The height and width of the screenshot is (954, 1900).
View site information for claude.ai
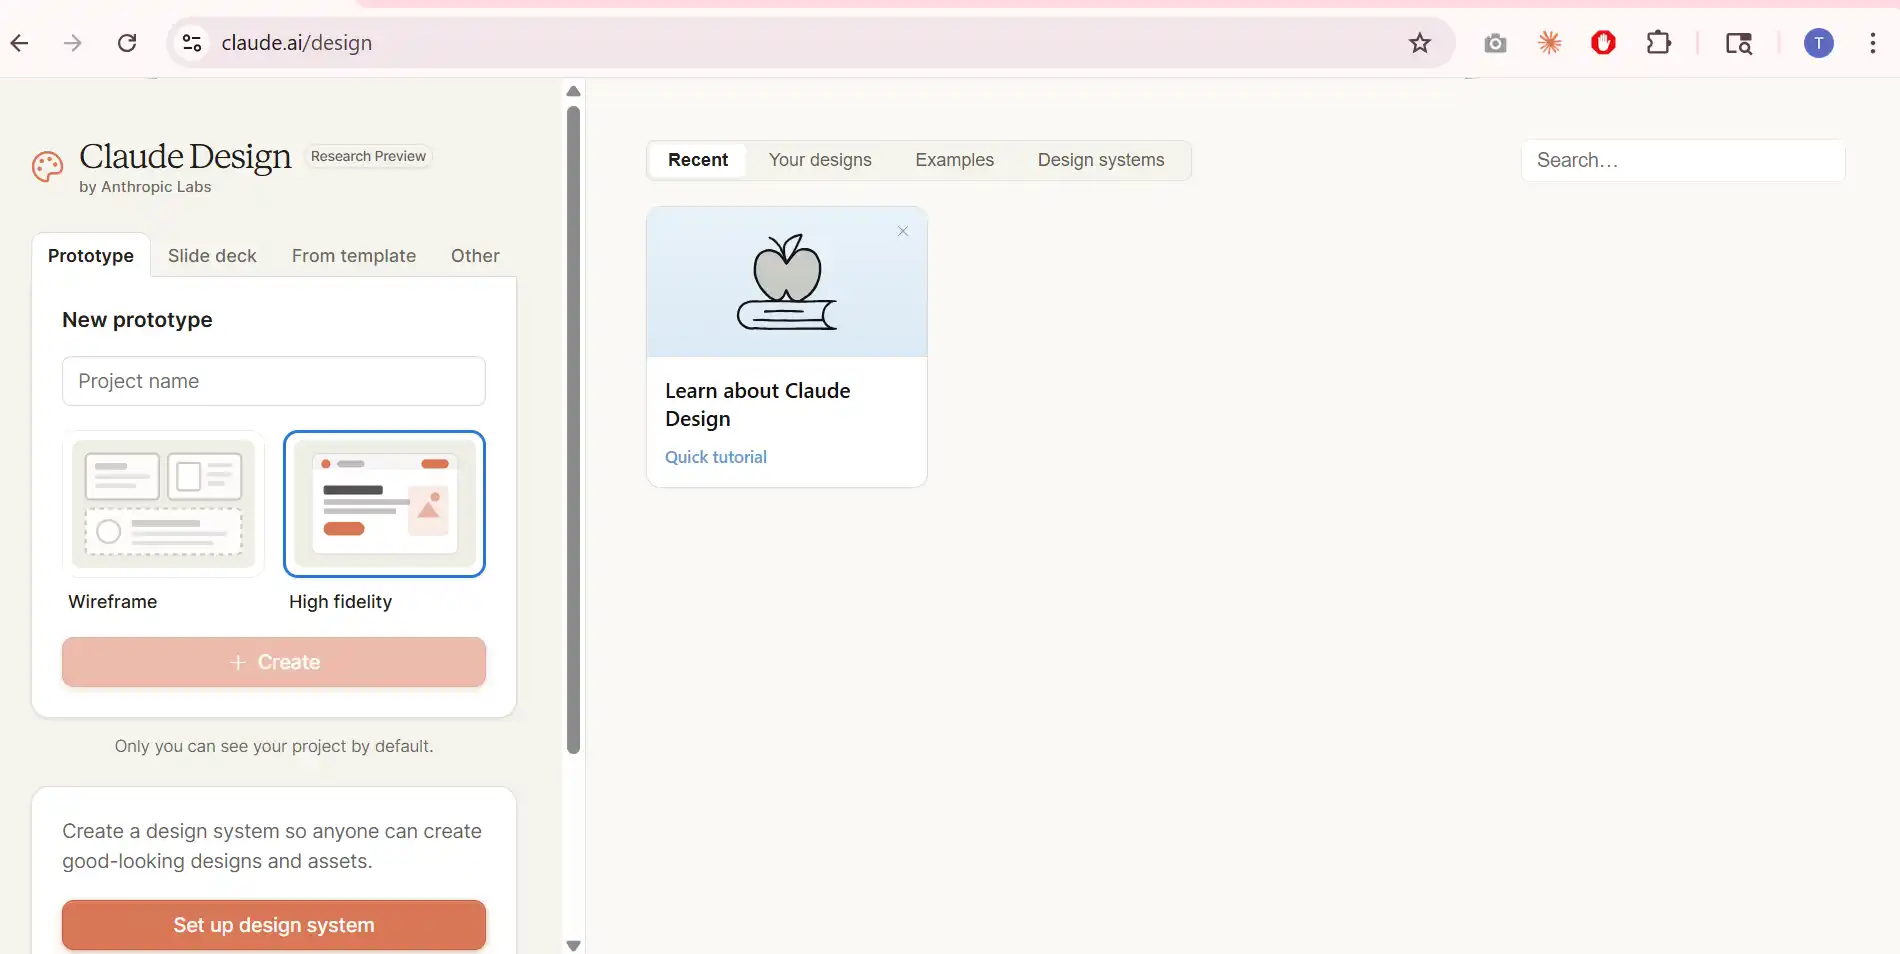coord(192,43)
